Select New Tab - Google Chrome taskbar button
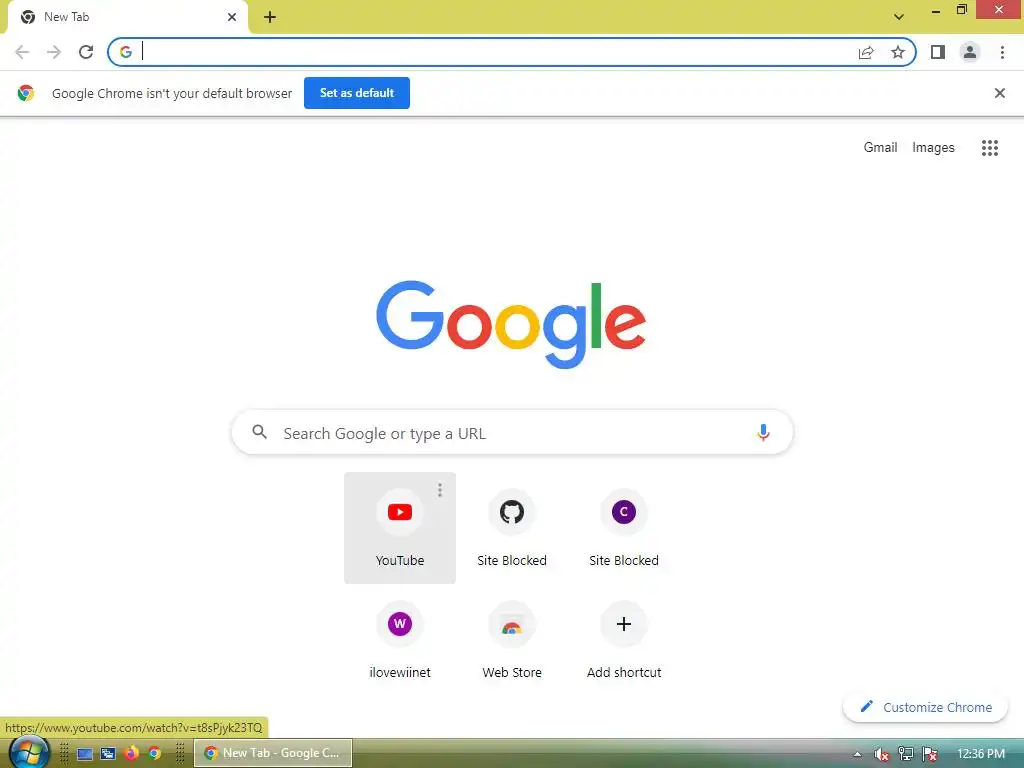Screen dimensions: 1024x768 pyautogui.click(x=273, y=753)
